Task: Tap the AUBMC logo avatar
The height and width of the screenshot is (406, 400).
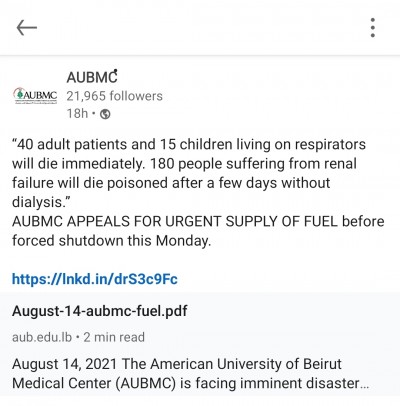Action: click(35, 96)
